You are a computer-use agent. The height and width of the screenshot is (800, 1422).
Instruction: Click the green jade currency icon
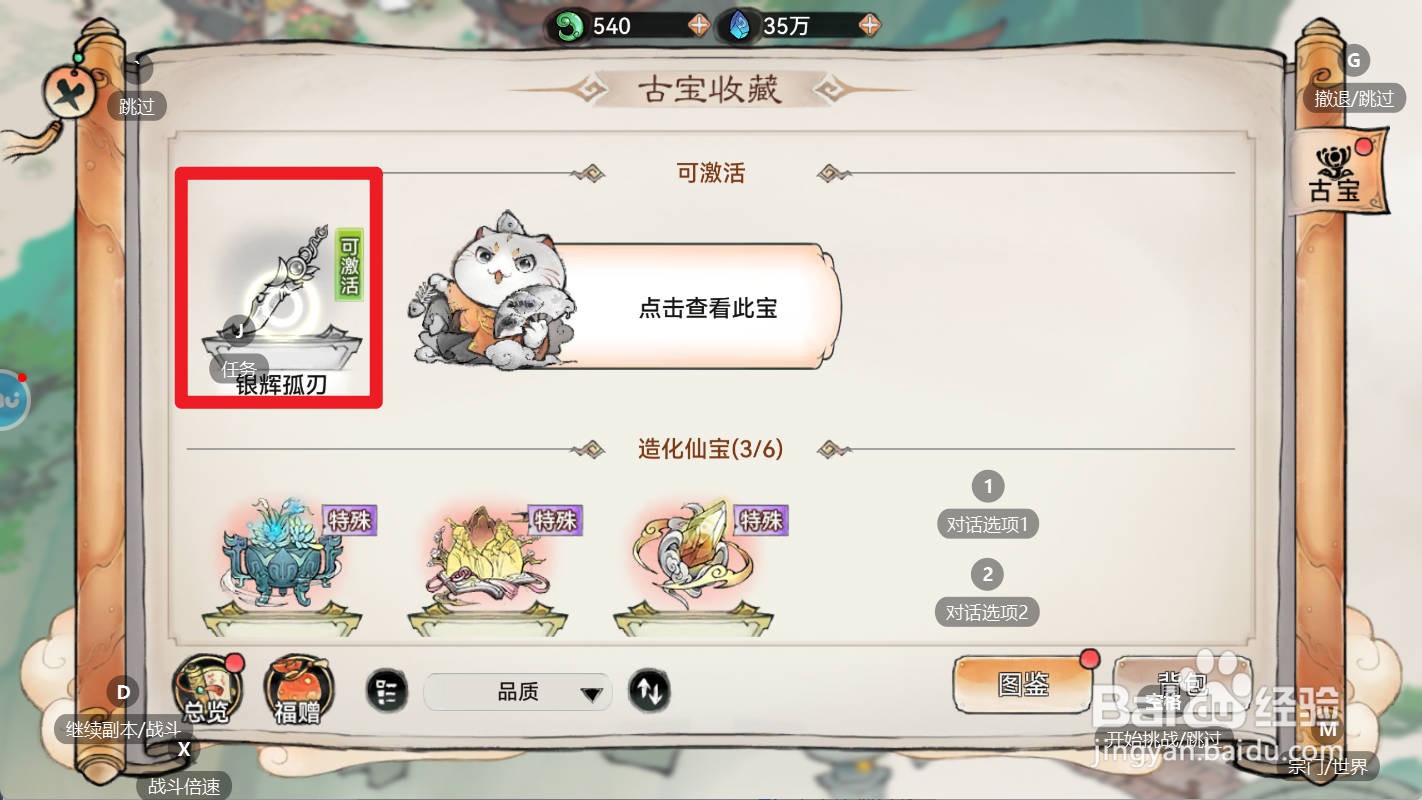pyautogui.click(x=569, y=25)
